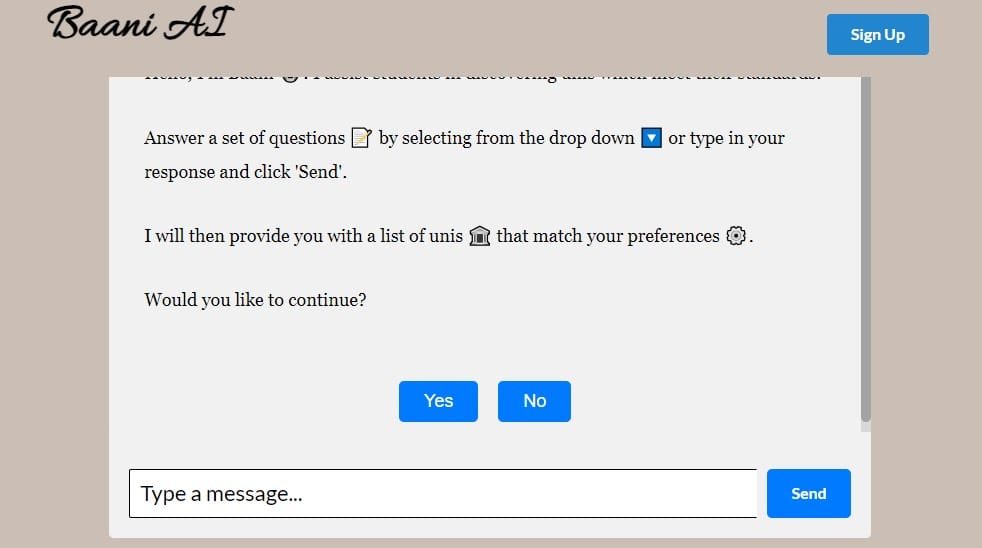Click the memo notepad emoji icon
Screen dimensions: 982x548
click(x=362, y=138)
